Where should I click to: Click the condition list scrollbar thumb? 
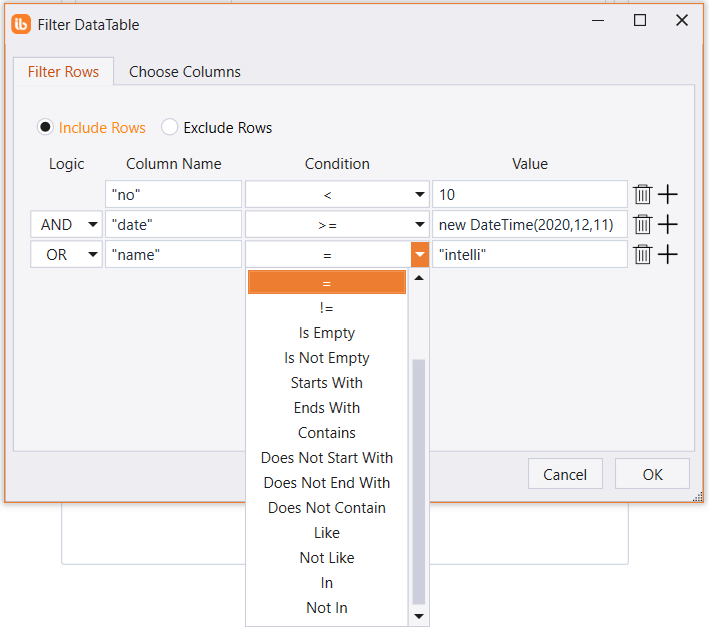coord(419,482)
